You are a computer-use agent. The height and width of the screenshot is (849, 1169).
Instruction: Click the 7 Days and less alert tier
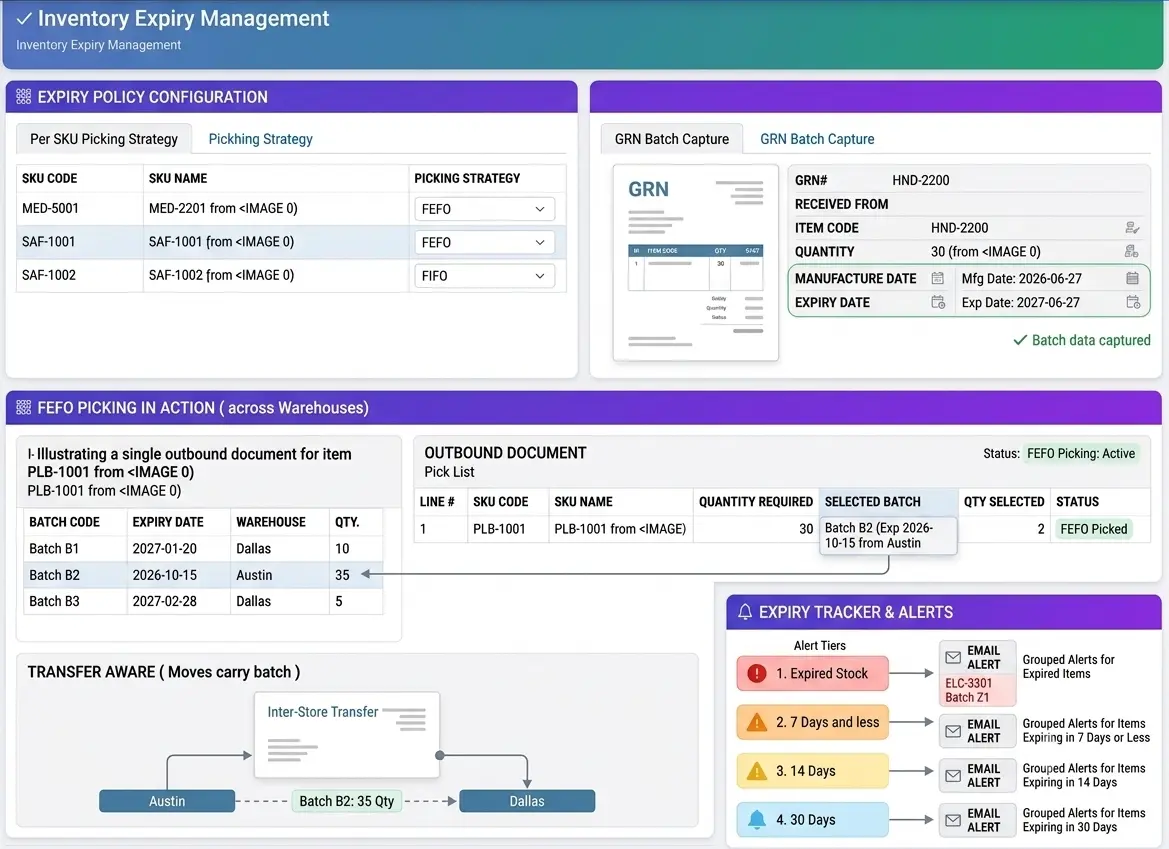[813, 722]
